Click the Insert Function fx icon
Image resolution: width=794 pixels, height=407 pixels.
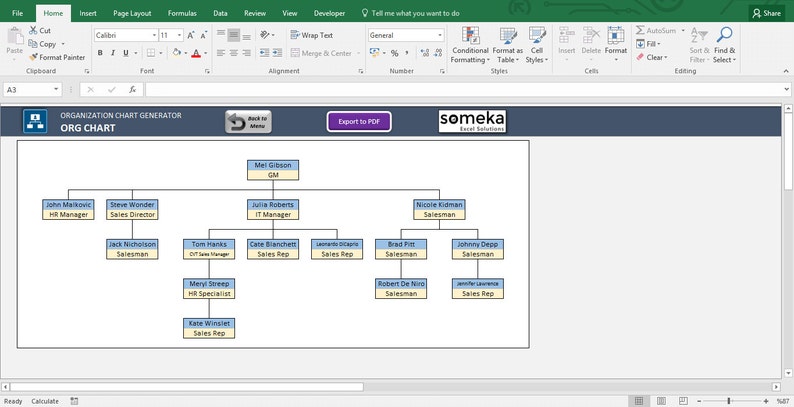click(x=132, y=90)
